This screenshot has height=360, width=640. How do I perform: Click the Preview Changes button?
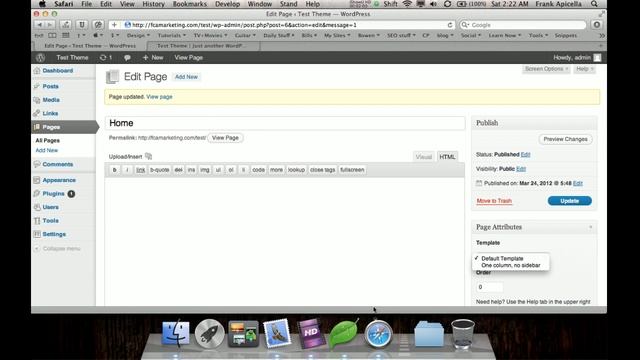[x=565, y=139]
